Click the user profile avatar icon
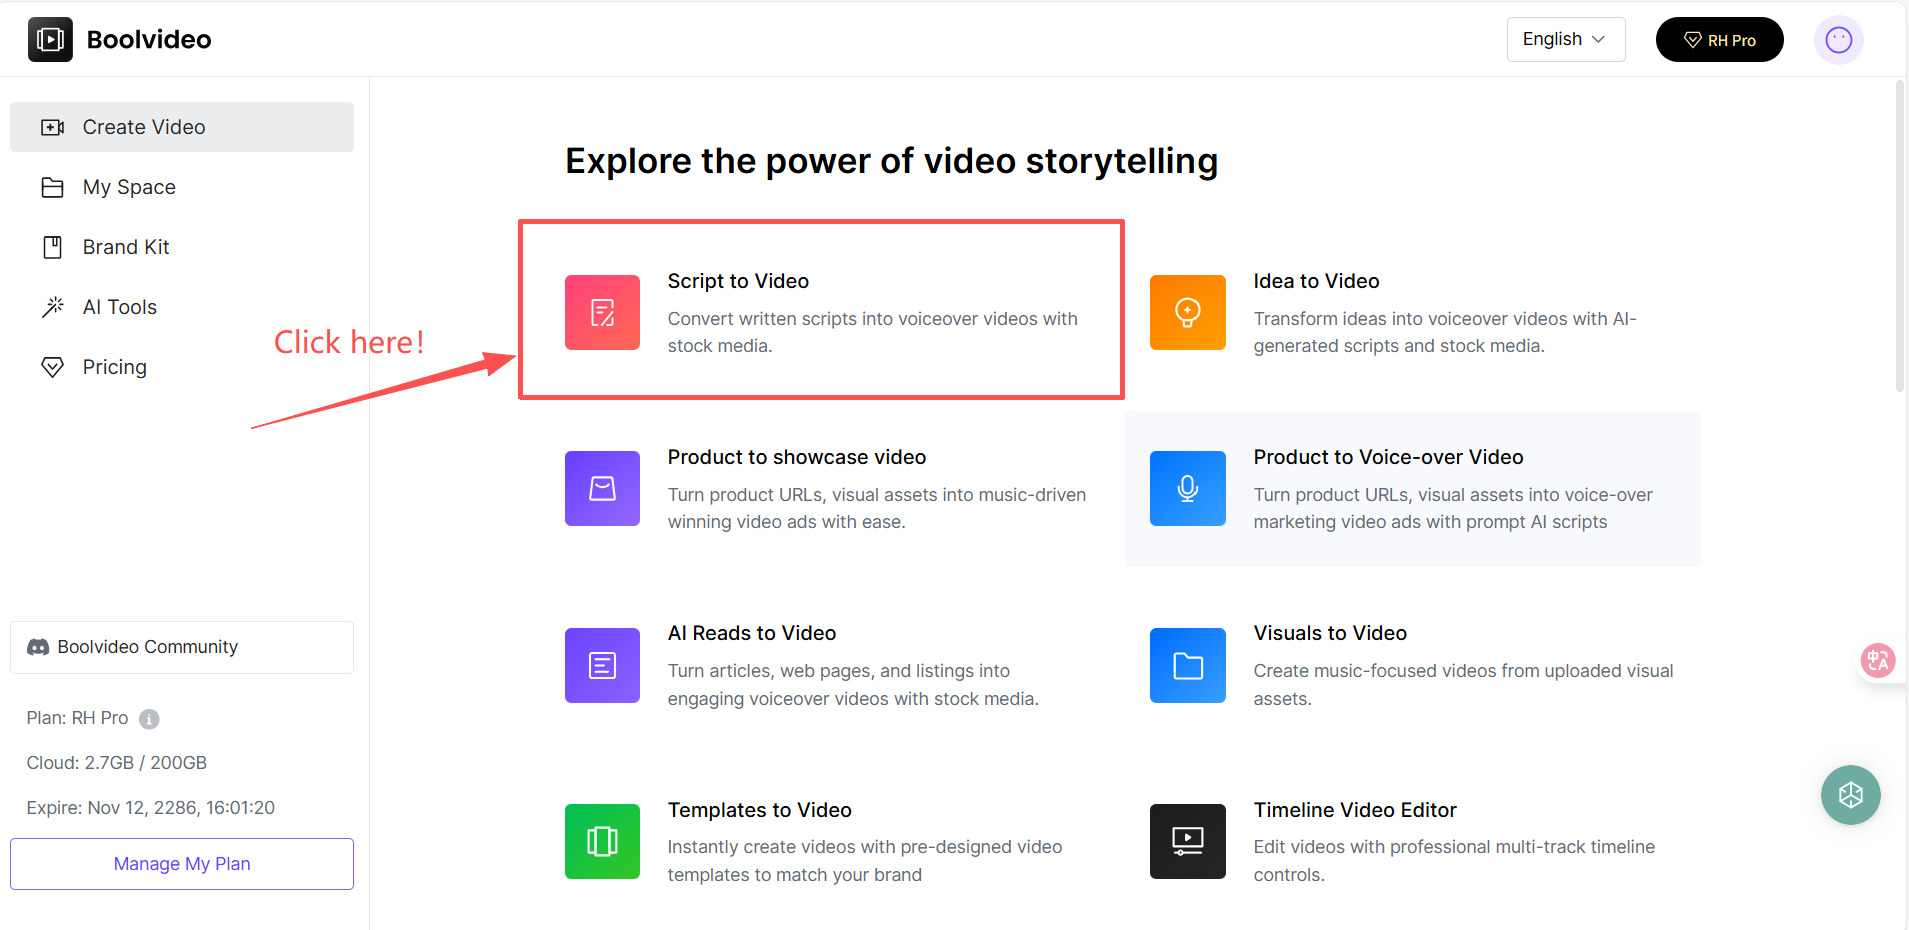The image size is (1909, 930). point(1838,40)
